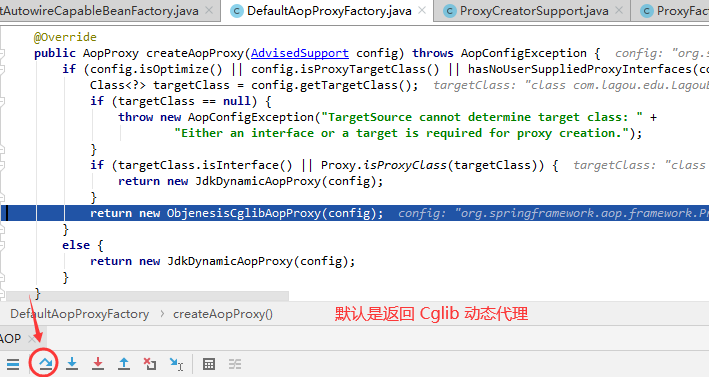The image size is (709, 377).
Task: Click the class icon on ProxyCreatorSupport.java tab
Action: [x=449, y=11]
